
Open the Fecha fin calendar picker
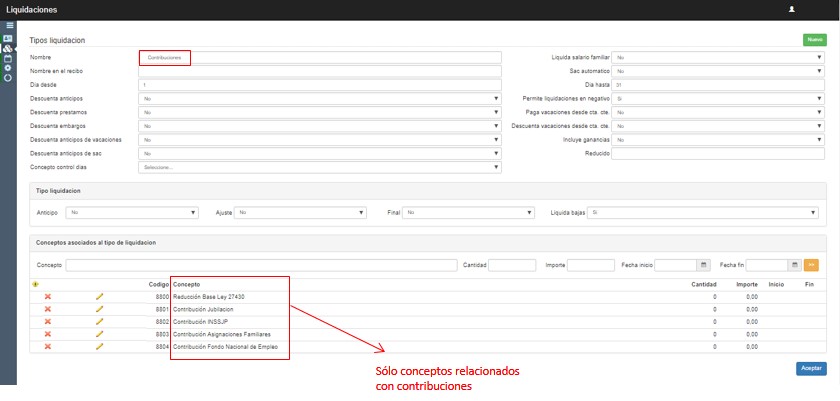click(x=794, y=265)
